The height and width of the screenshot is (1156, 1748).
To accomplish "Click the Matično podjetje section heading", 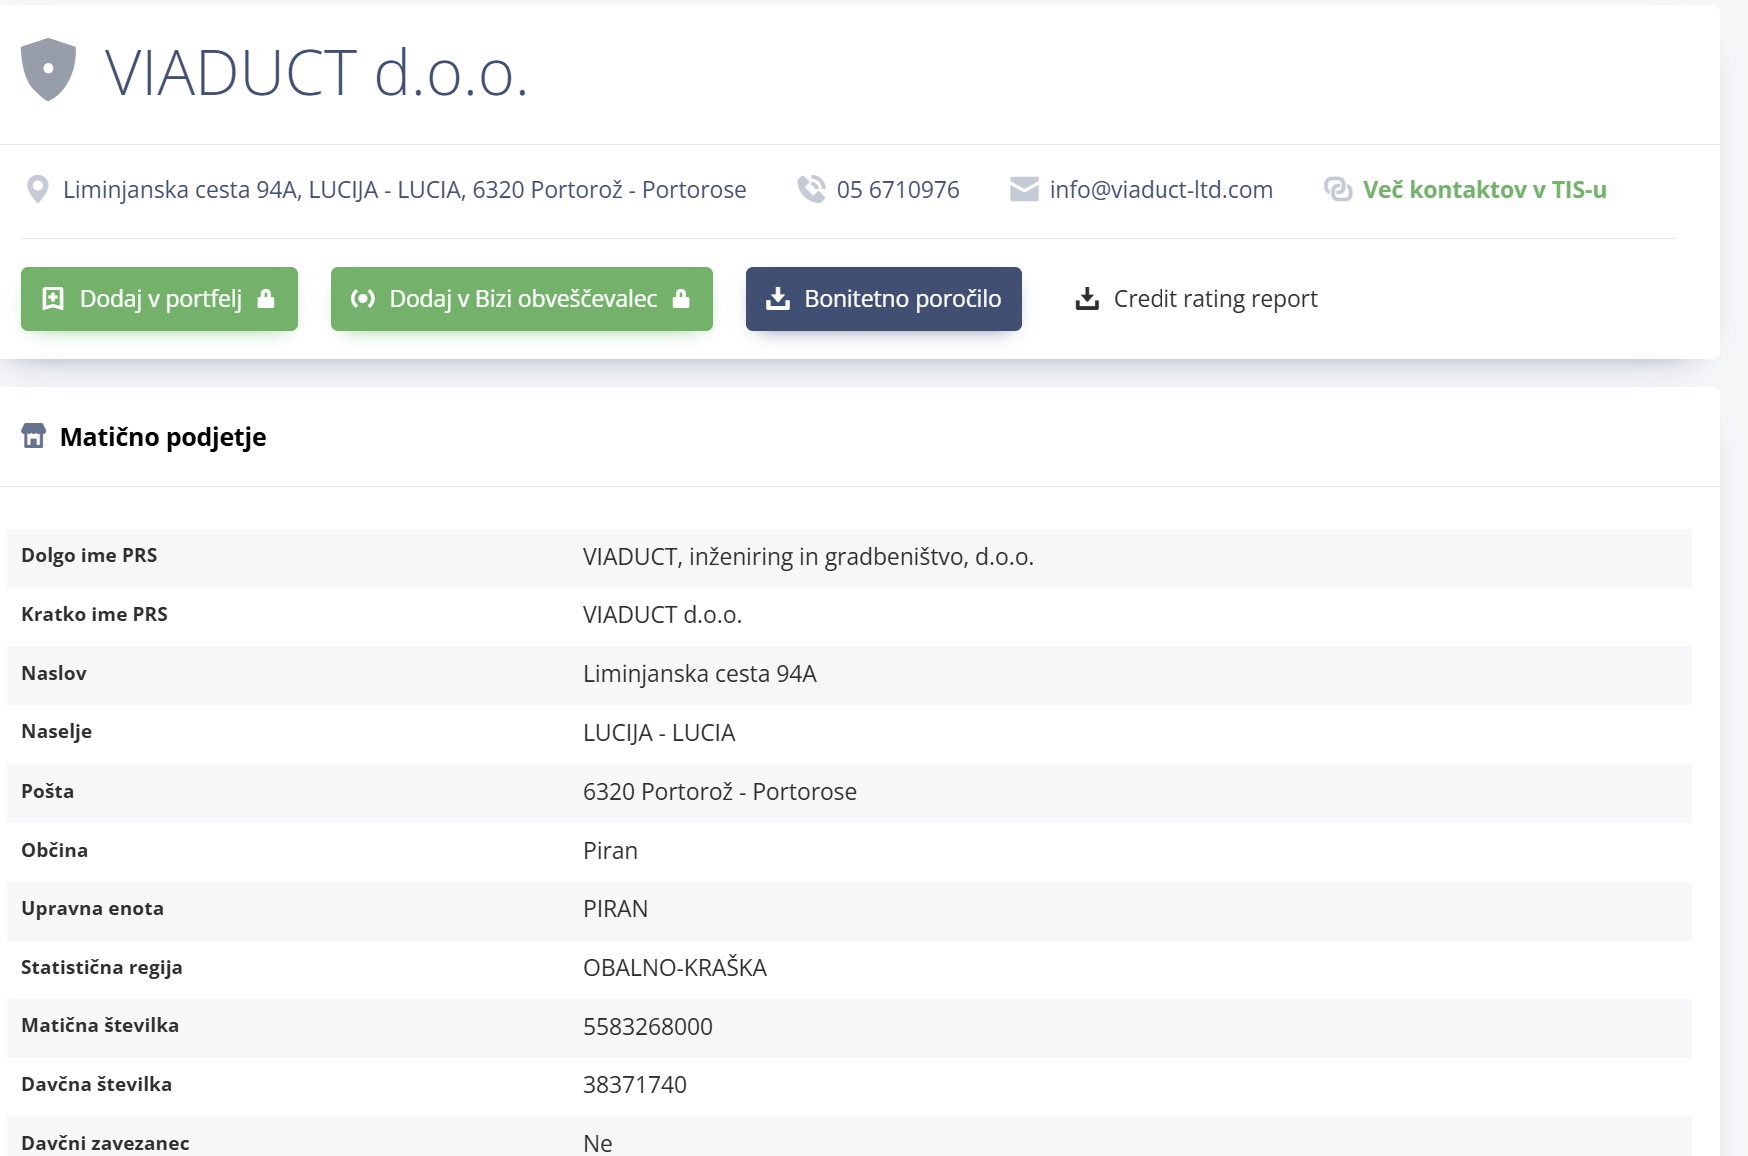I will [x=163, y=437].
